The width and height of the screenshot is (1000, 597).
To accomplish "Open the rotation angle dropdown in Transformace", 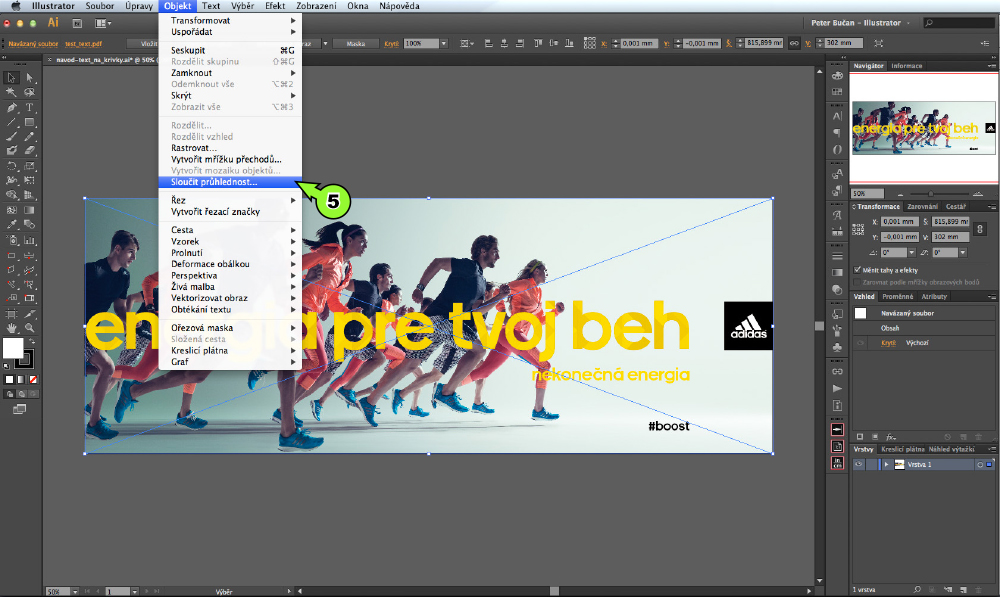I will tap(911, 253).
